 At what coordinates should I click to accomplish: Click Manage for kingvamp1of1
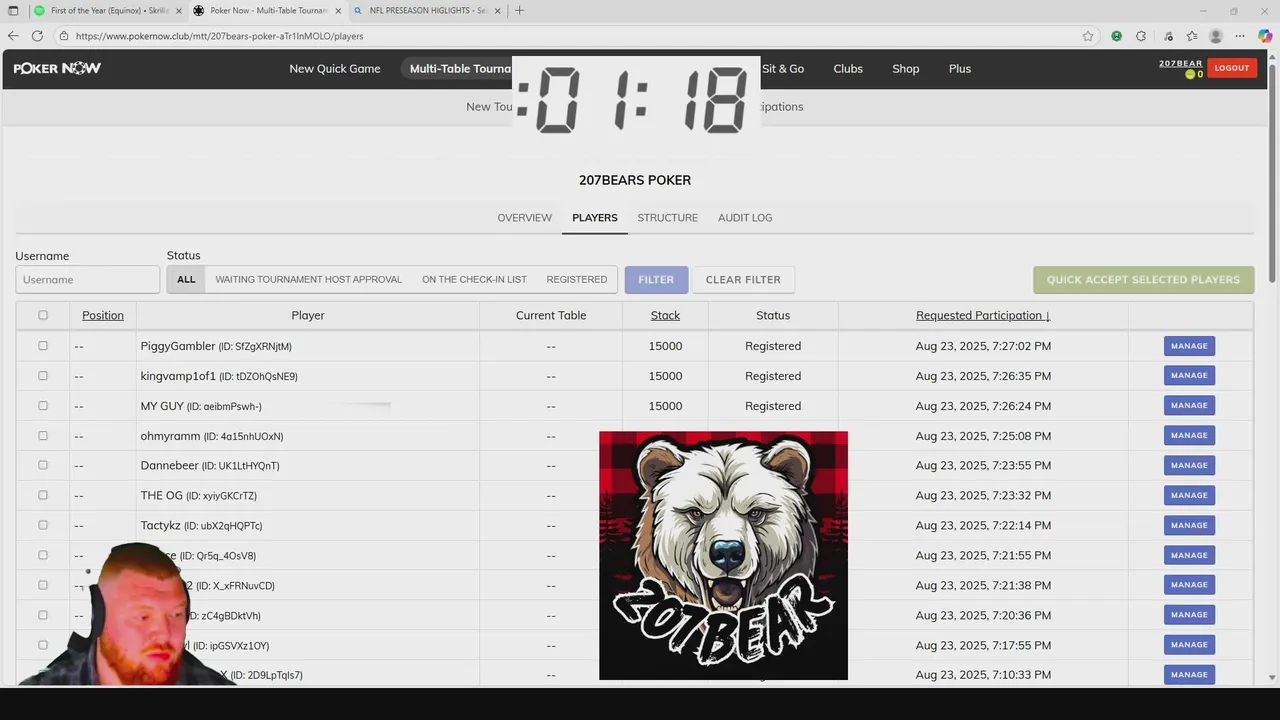[x=1189, y=376]
